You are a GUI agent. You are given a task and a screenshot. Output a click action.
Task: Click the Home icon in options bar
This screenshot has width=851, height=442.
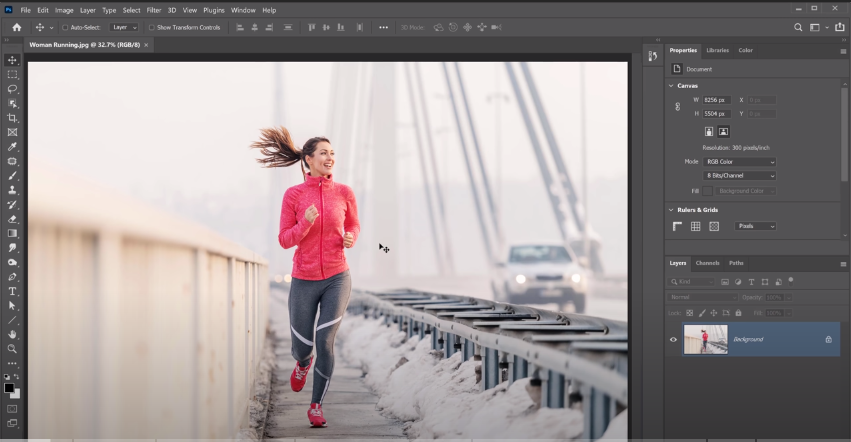pyautogui.click(x=16, y=27)
